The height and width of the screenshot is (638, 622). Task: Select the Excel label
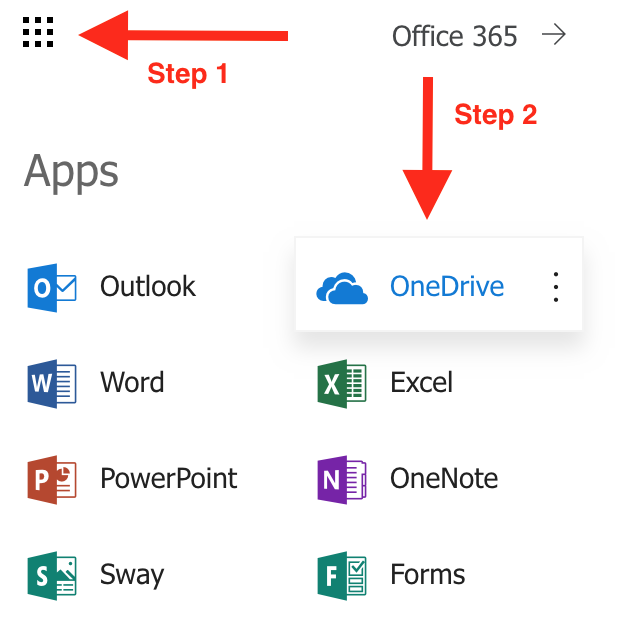click(x=421, y=382)
